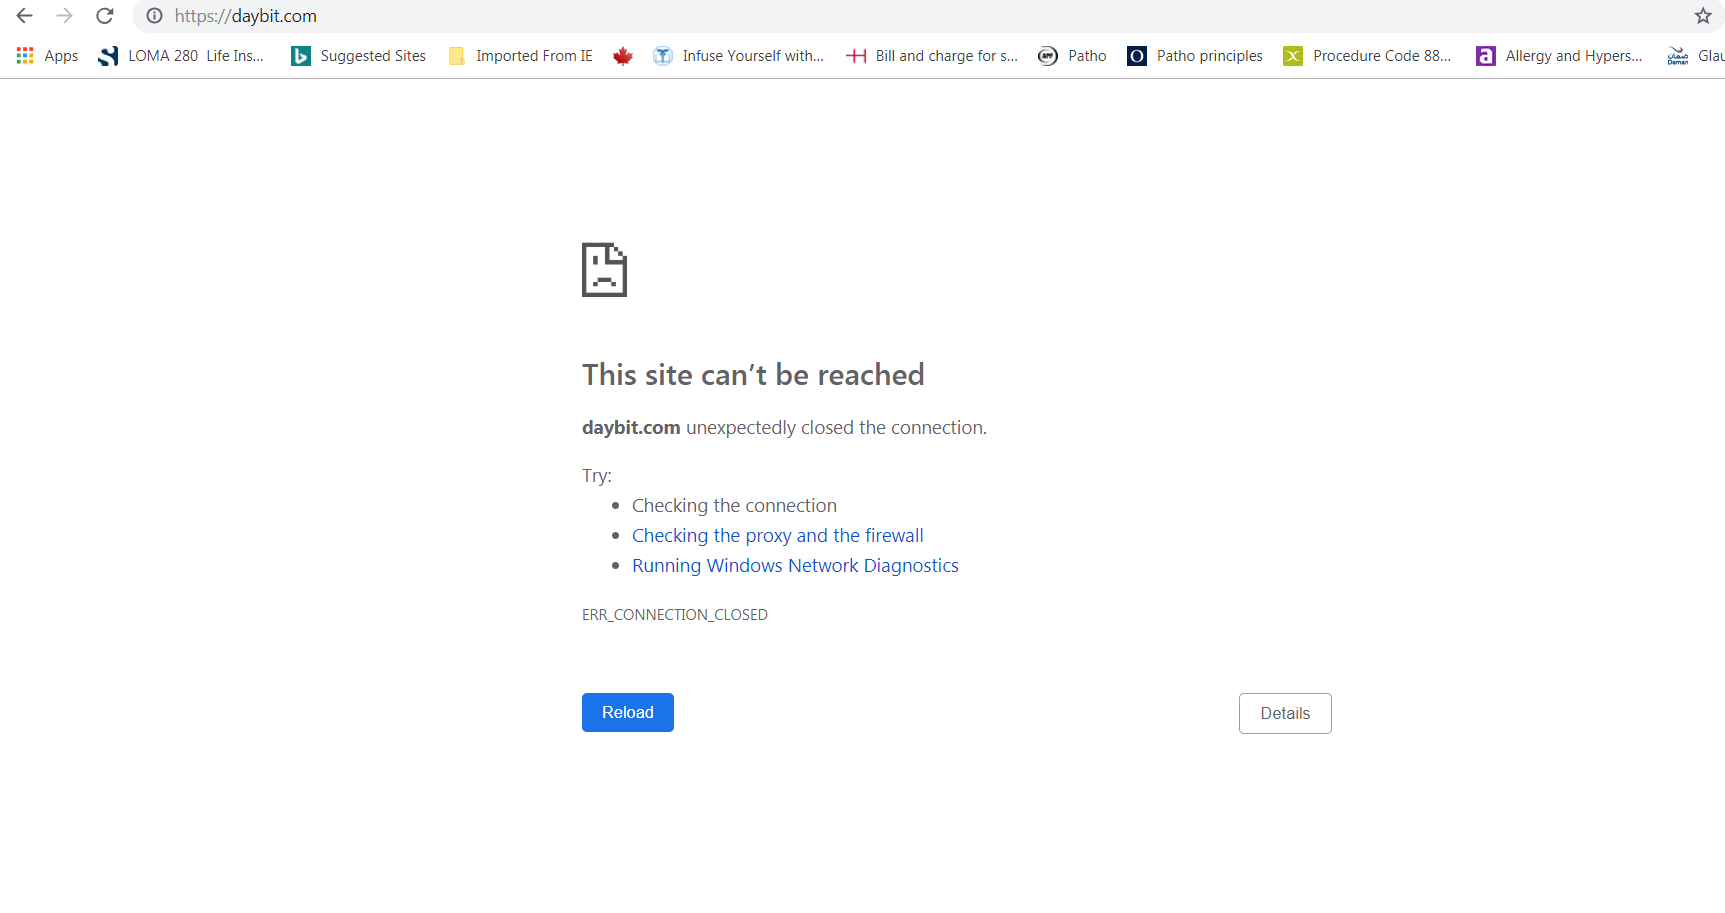Click the 'Checking the connection' suggestion text

[x=734, y=506]
